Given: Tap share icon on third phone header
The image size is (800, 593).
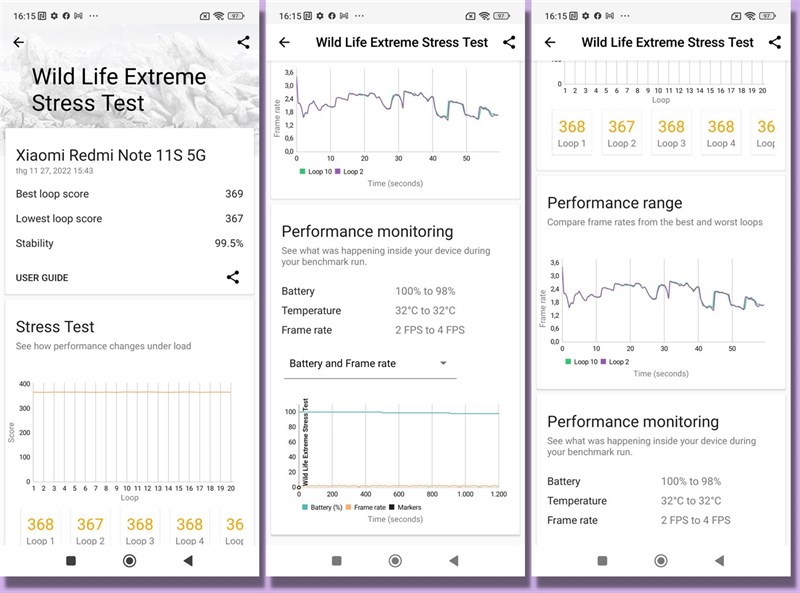Looking at the screenshot, I should (775, 42).
